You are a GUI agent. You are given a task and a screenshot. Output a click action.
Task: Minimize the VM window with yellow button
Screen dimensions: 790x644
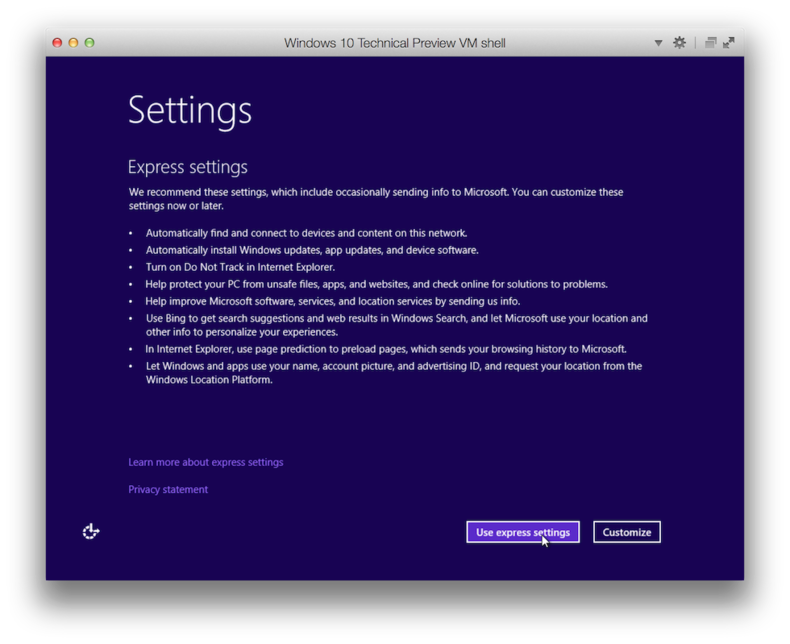tap(74, 43)
